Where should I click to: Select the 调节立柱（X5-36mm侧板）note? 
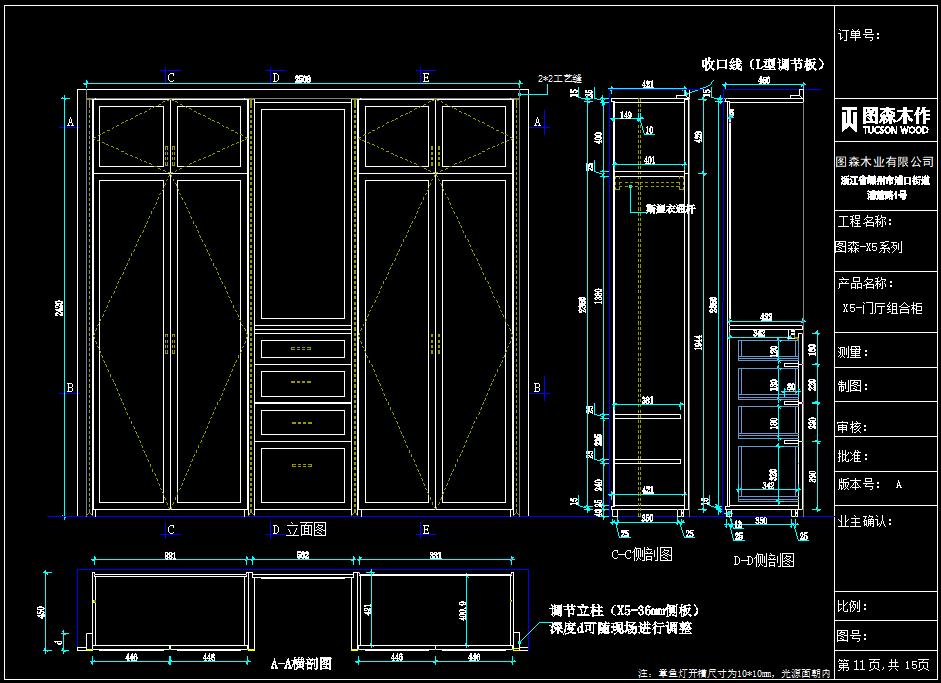(625, 610)
